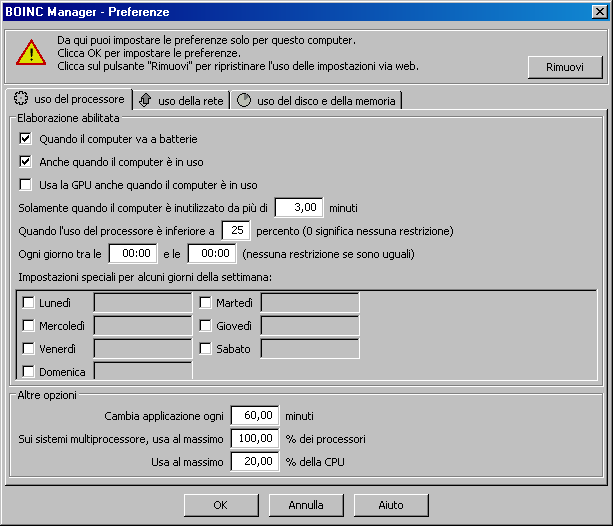Click the processor usage field showing 25
Image resolution: width=613 pixels, height=526 pixels.
236,230
